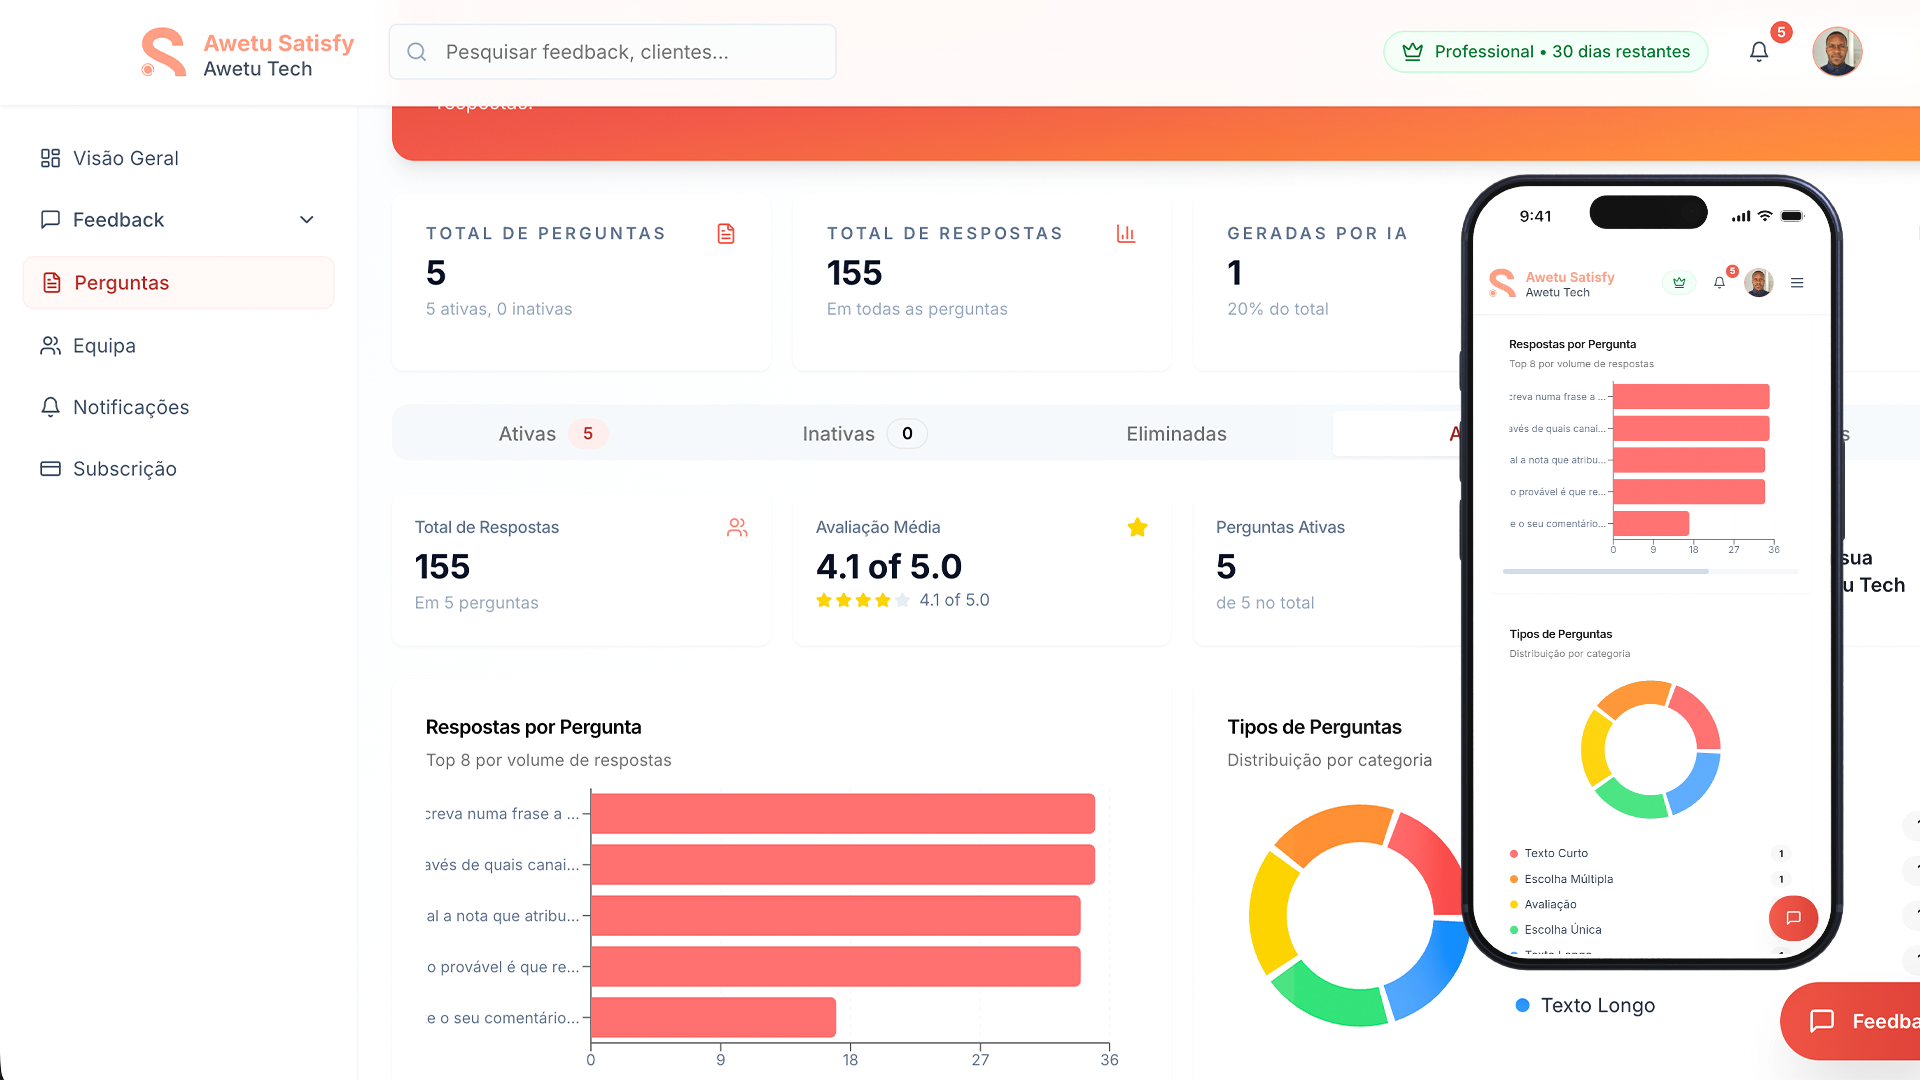
Task: Open hamburger menu in phone preview
Action: [1797, 283]
